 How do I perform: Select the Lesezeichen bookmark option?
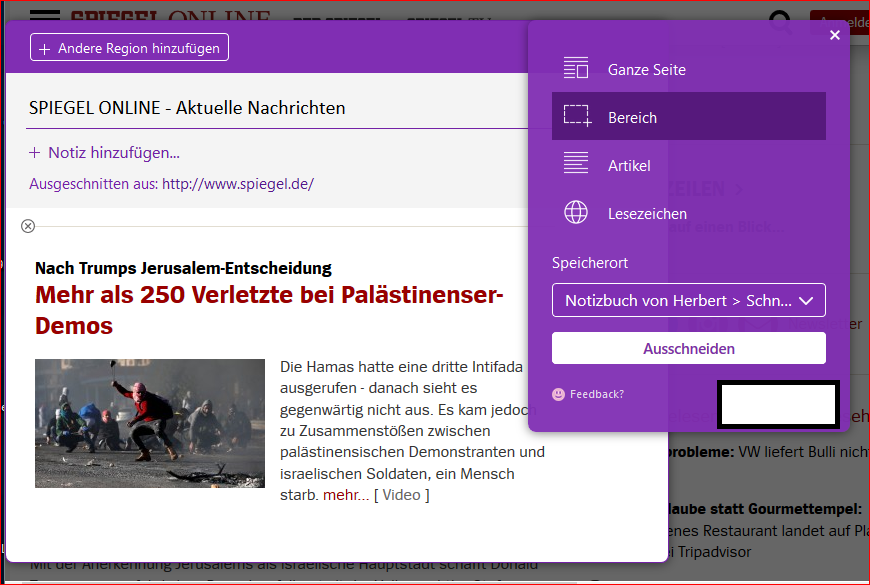pos(689,213)
